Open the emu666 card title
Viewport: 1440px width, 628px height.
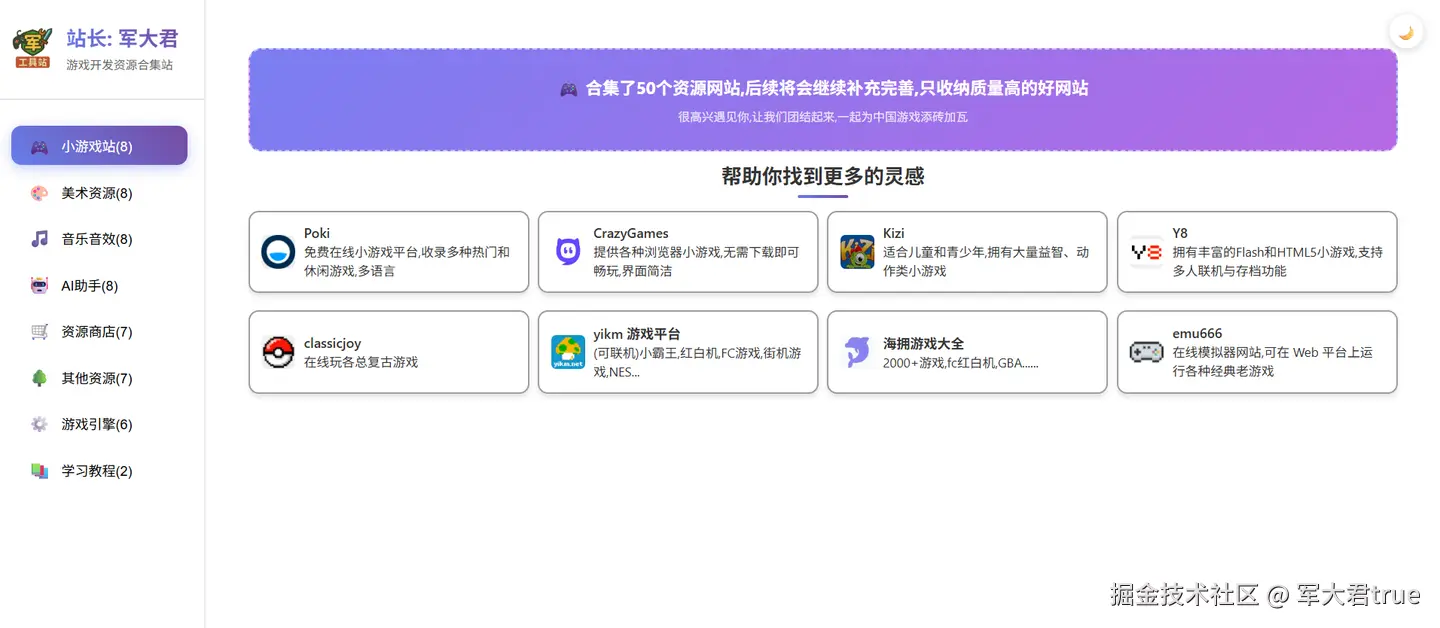pyautogui.click(x=1197, y=333)
